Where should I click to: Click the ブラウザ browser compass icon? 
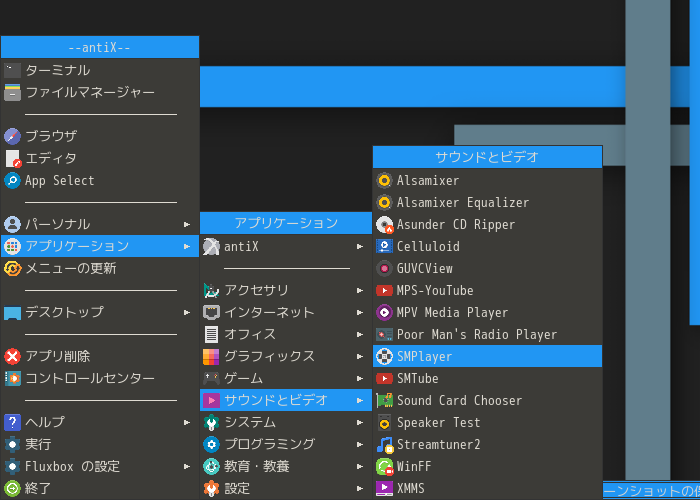click(x=12, y=136)
